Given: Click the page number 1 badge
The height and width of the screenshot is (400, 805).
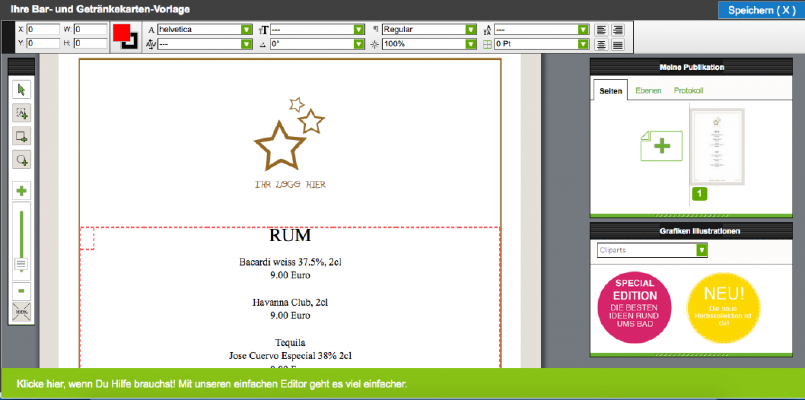Looking at the screenshot, I should (699, 194).
